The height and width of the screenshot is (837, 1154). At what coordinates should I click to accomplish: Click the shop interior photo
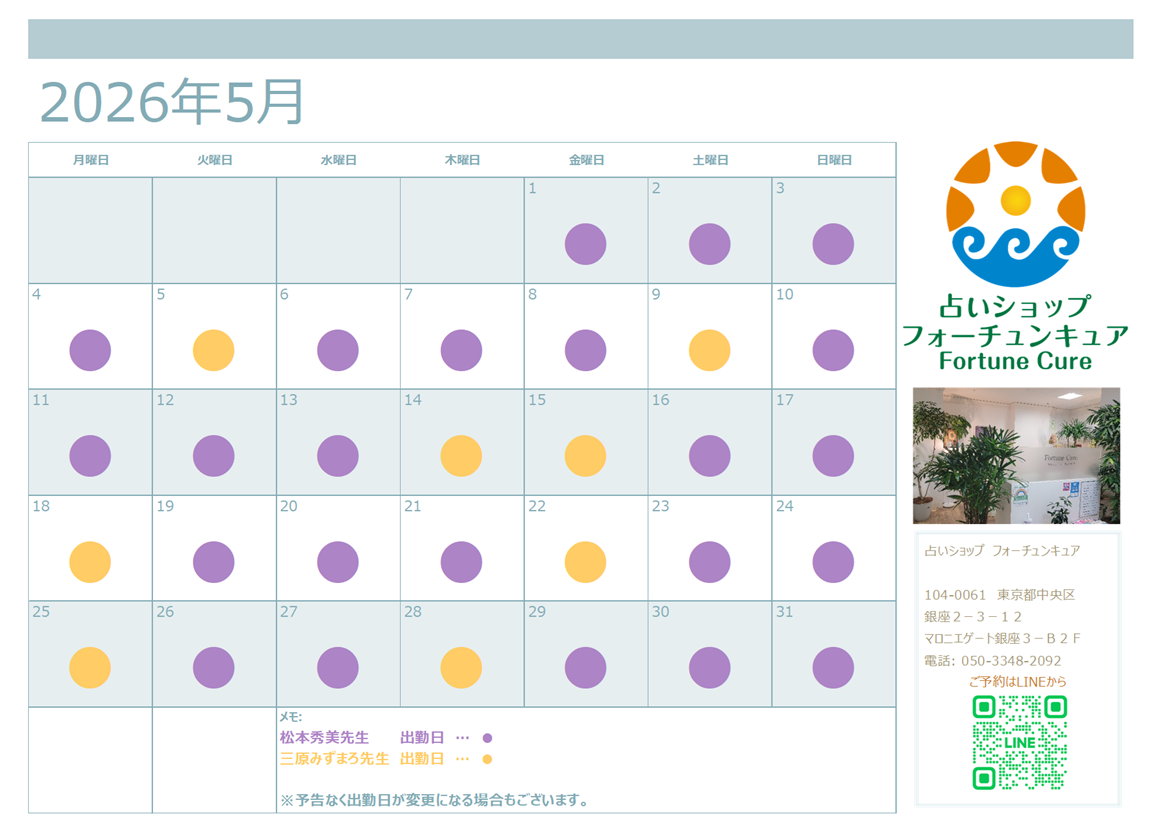pyautogui.click(x=1016, y=456)
